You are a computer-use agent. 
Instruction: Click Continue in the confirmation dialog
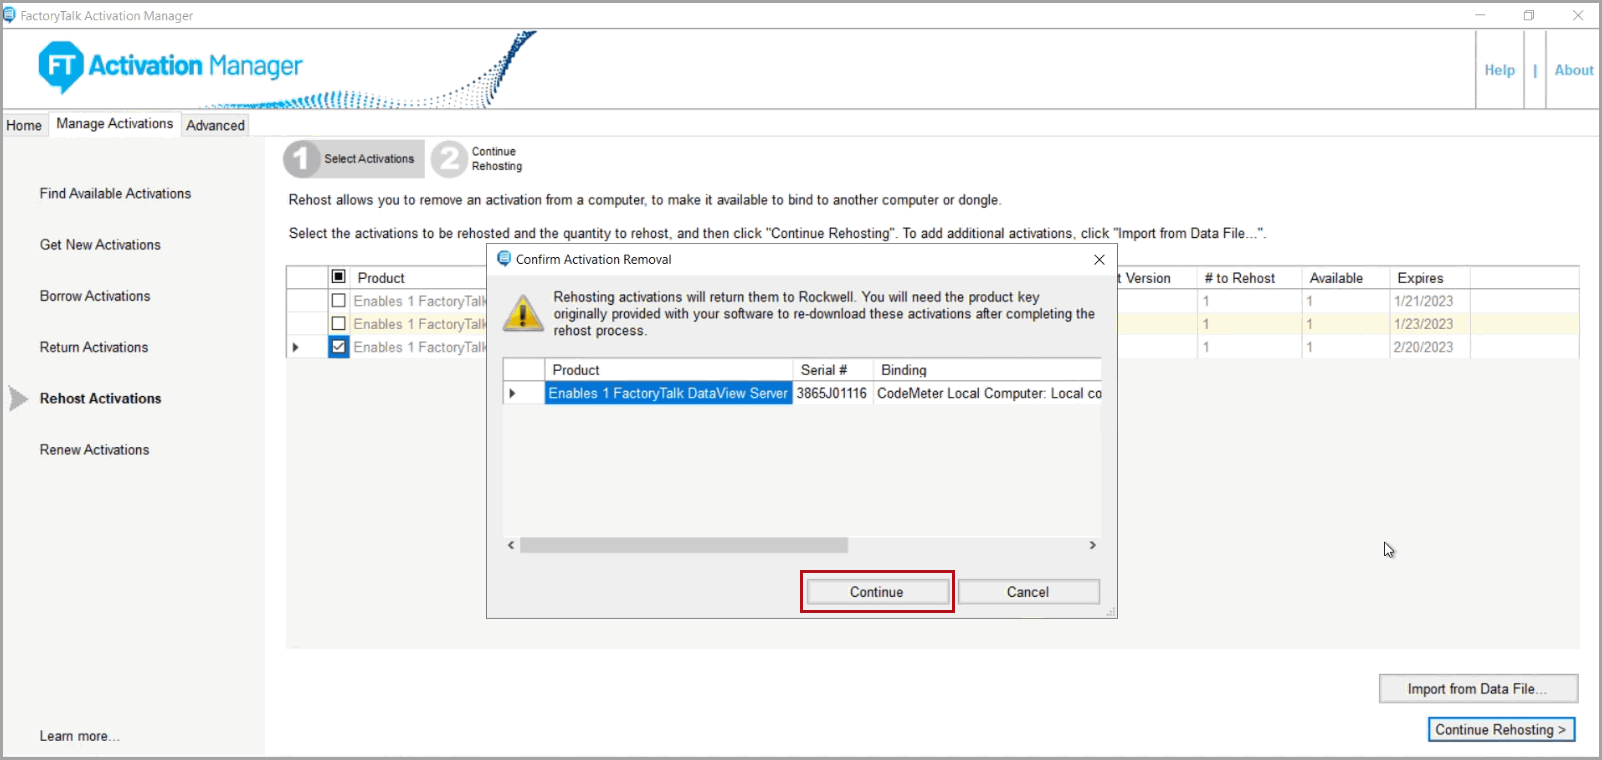pos(877,592)
